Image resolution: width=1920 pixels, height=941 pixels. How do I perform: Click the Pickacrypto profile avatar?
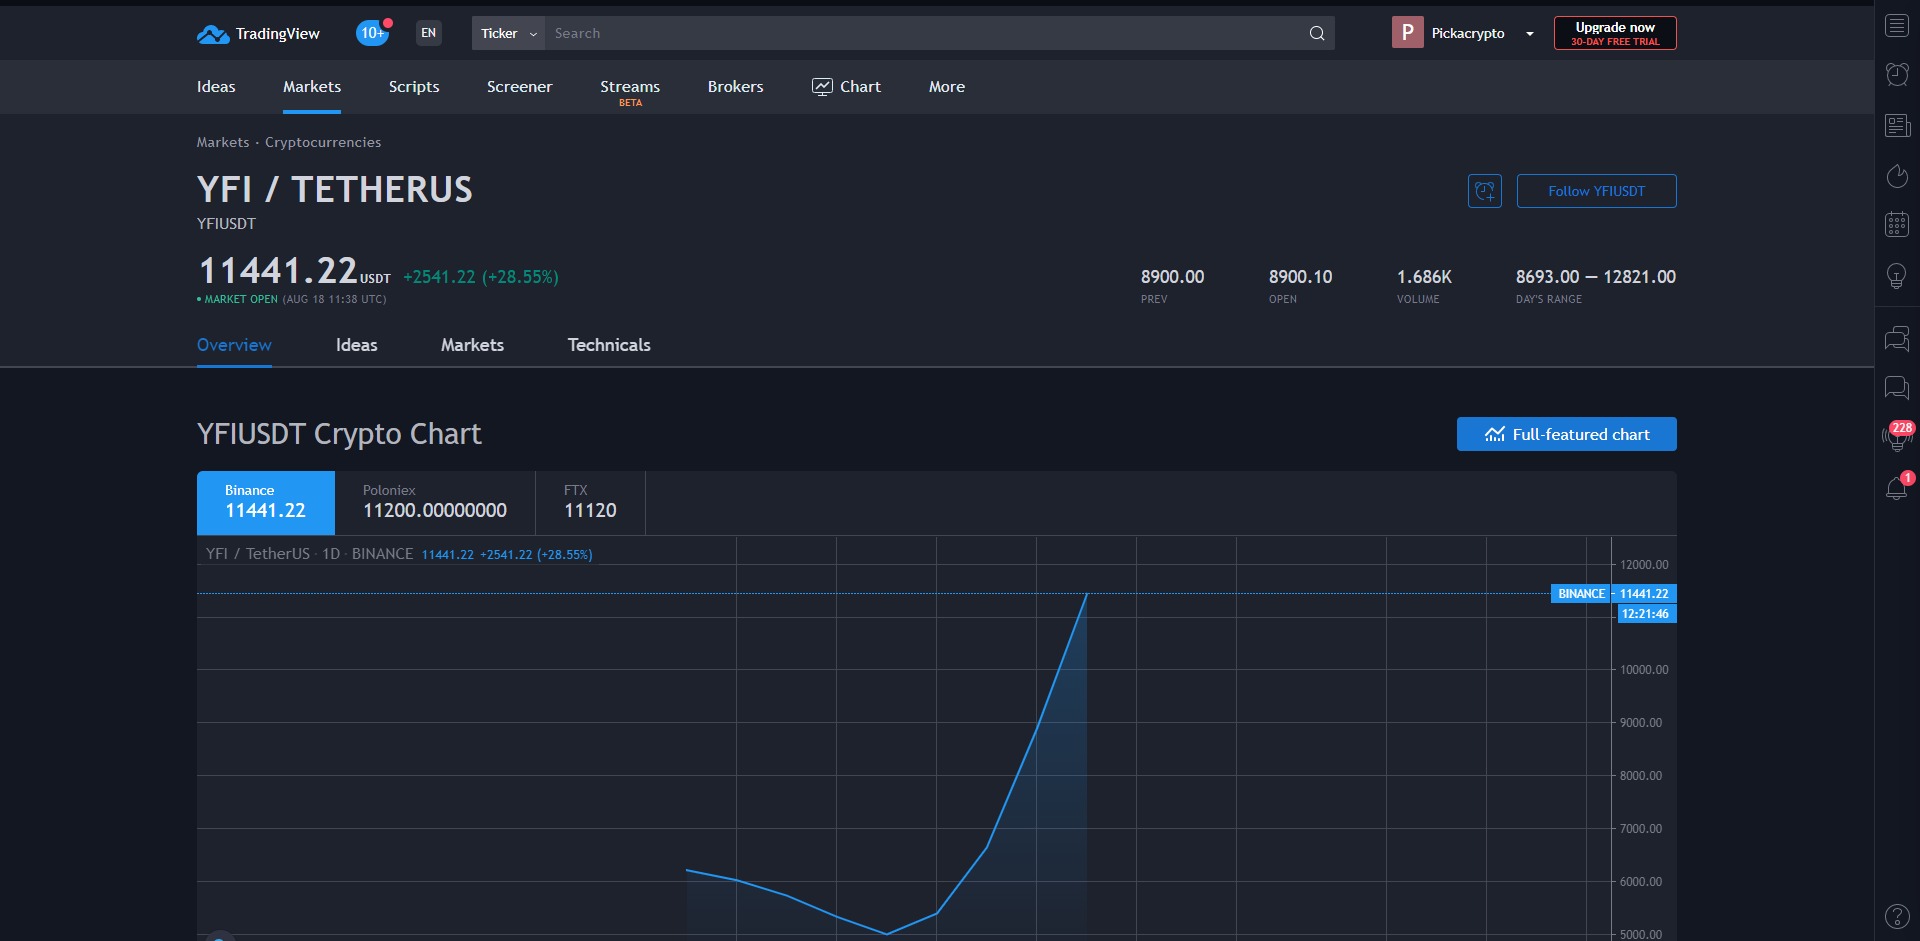tap(1407, 33)
